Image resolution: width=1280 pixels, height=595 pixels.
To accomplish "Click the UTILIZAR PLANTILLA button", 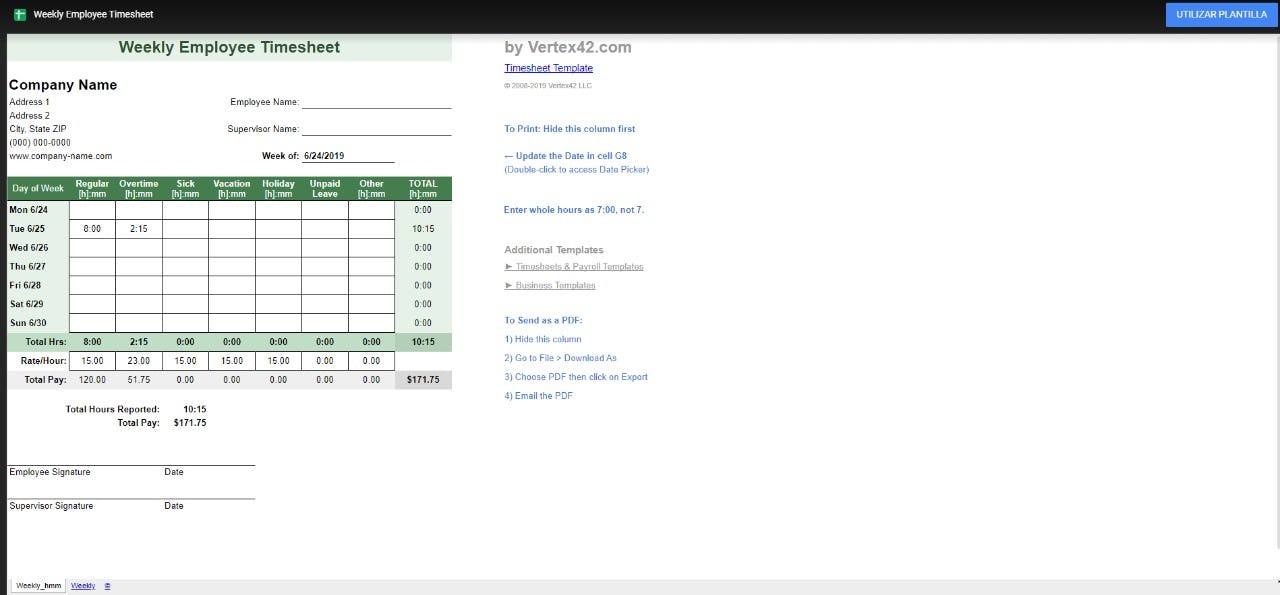I will (1221, 15).
